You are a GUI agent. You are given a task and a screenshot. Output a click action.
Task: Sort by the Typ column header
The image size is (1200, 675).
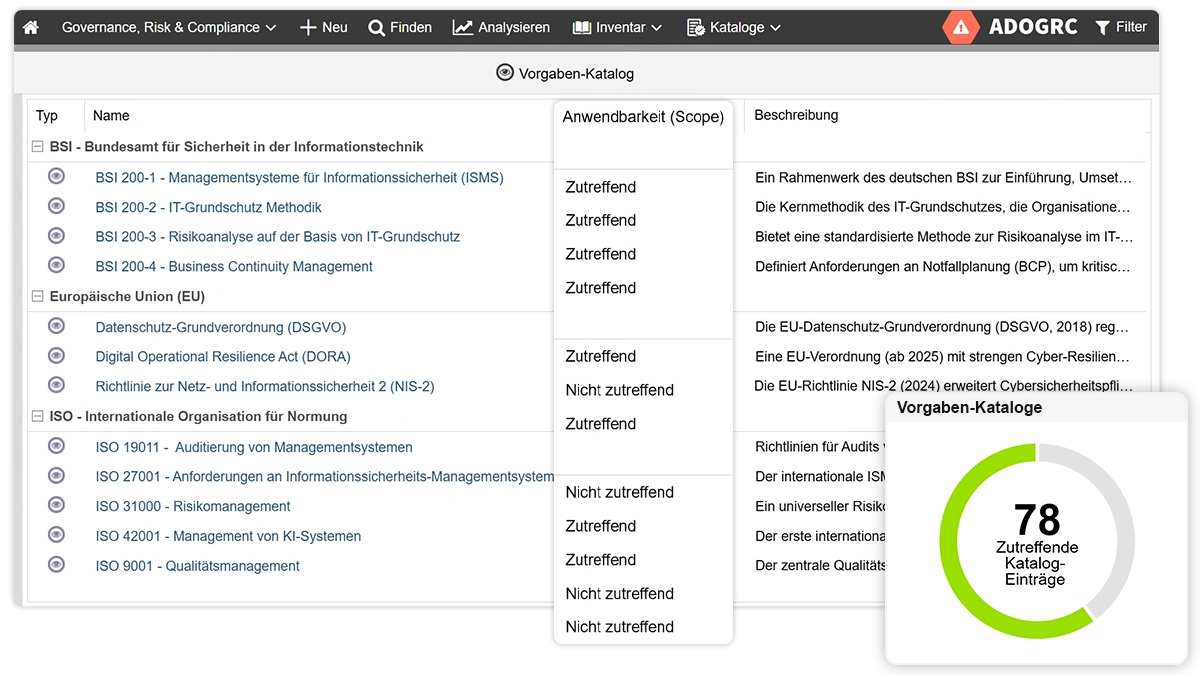[47, 116]
